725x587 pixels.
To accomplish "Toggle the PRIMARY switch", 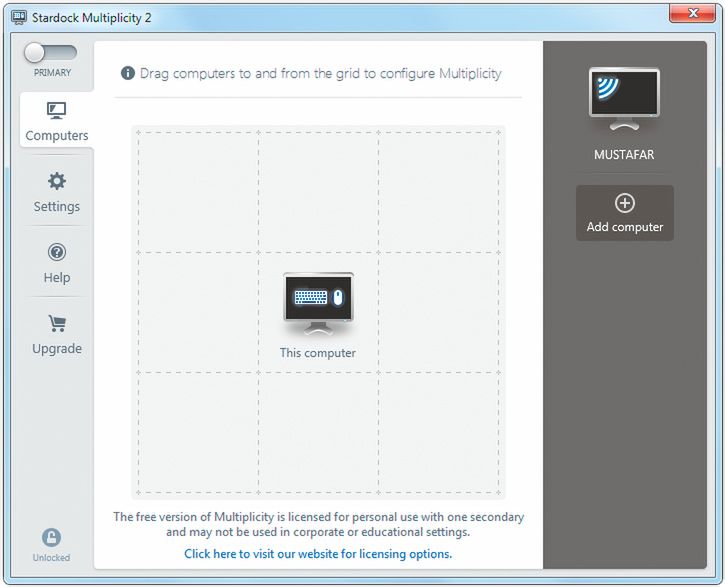I will [x=50, y=53].
